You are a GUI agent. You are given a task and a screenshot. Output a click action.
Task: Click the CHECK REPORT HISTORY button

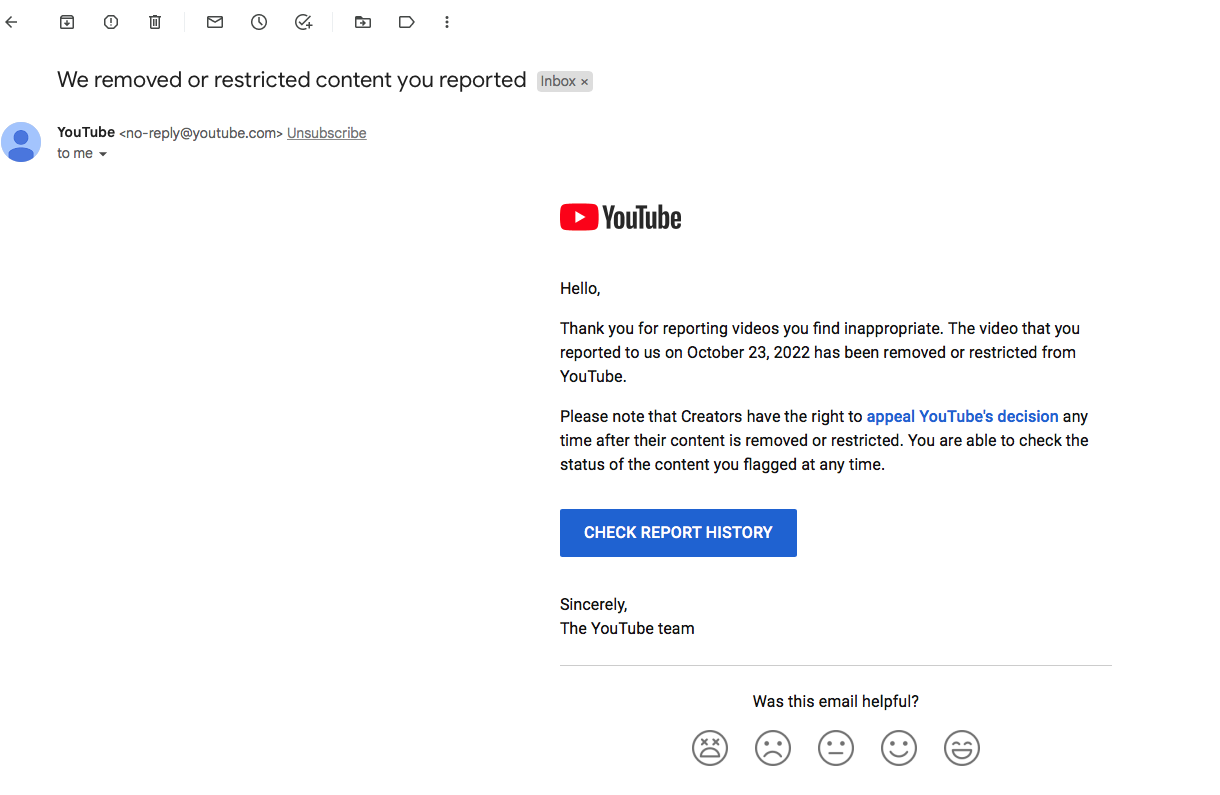pos(678,533)
